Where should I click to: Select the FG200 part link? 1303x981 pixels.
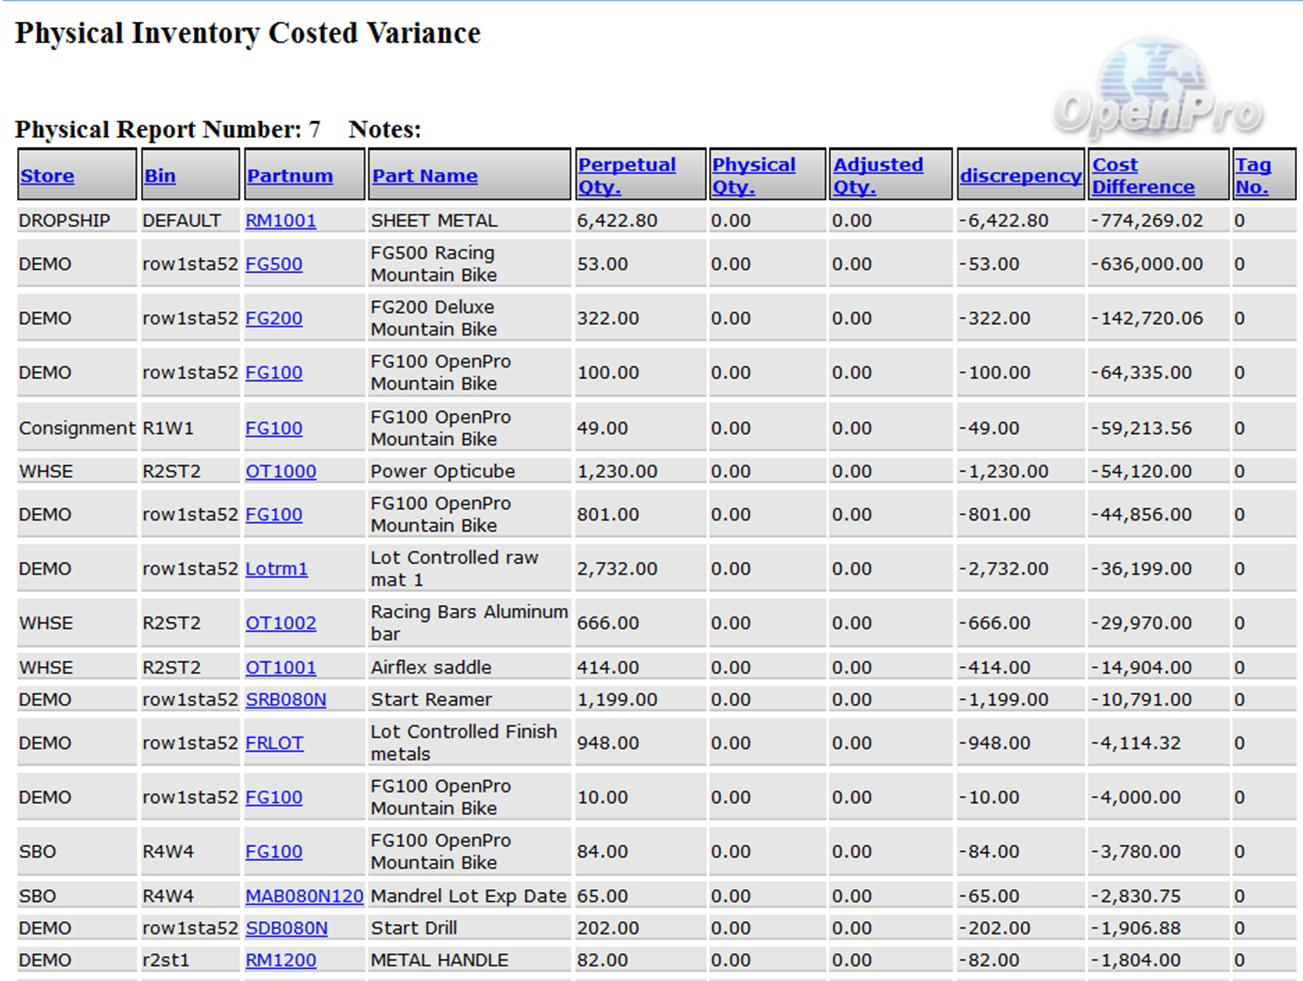tap(274, 319)
